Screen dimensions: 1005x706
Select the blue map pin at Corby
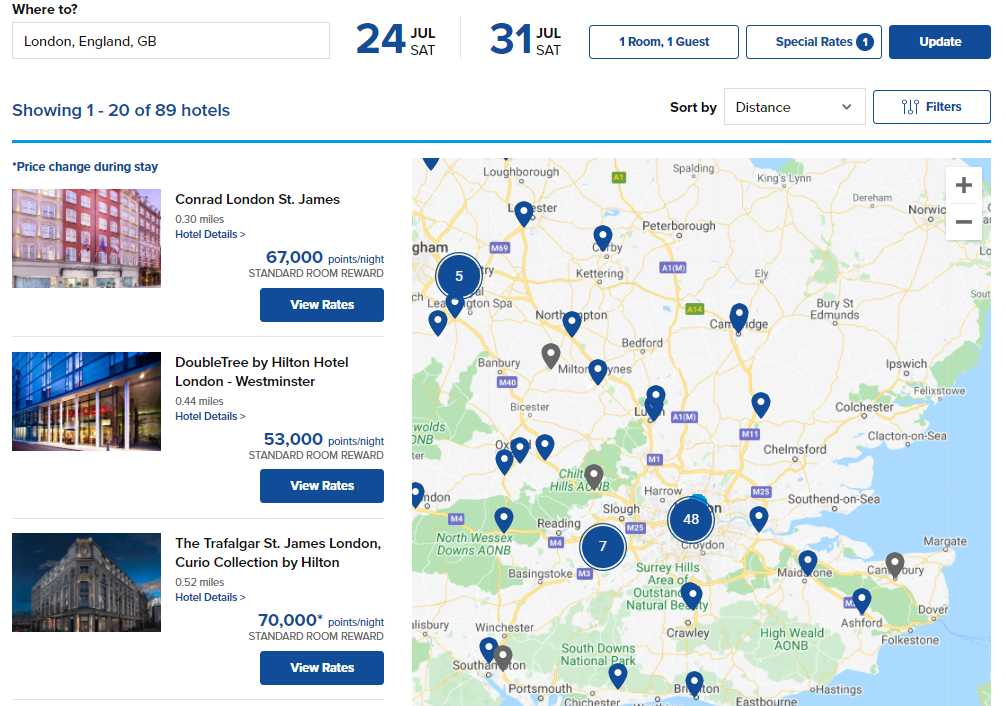coord(602,238)
